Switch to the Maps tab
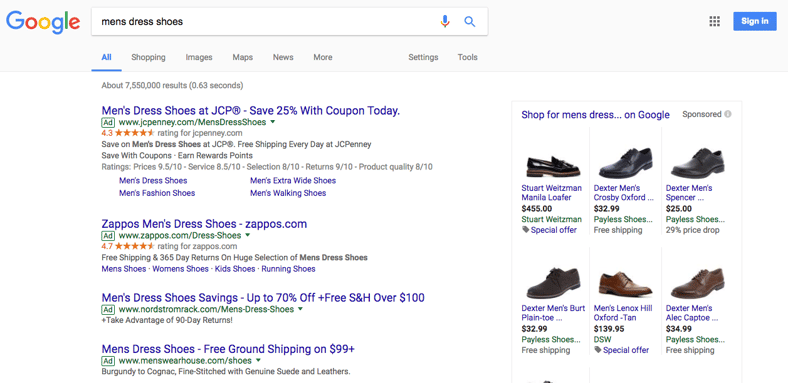 (x=243, y=57)
